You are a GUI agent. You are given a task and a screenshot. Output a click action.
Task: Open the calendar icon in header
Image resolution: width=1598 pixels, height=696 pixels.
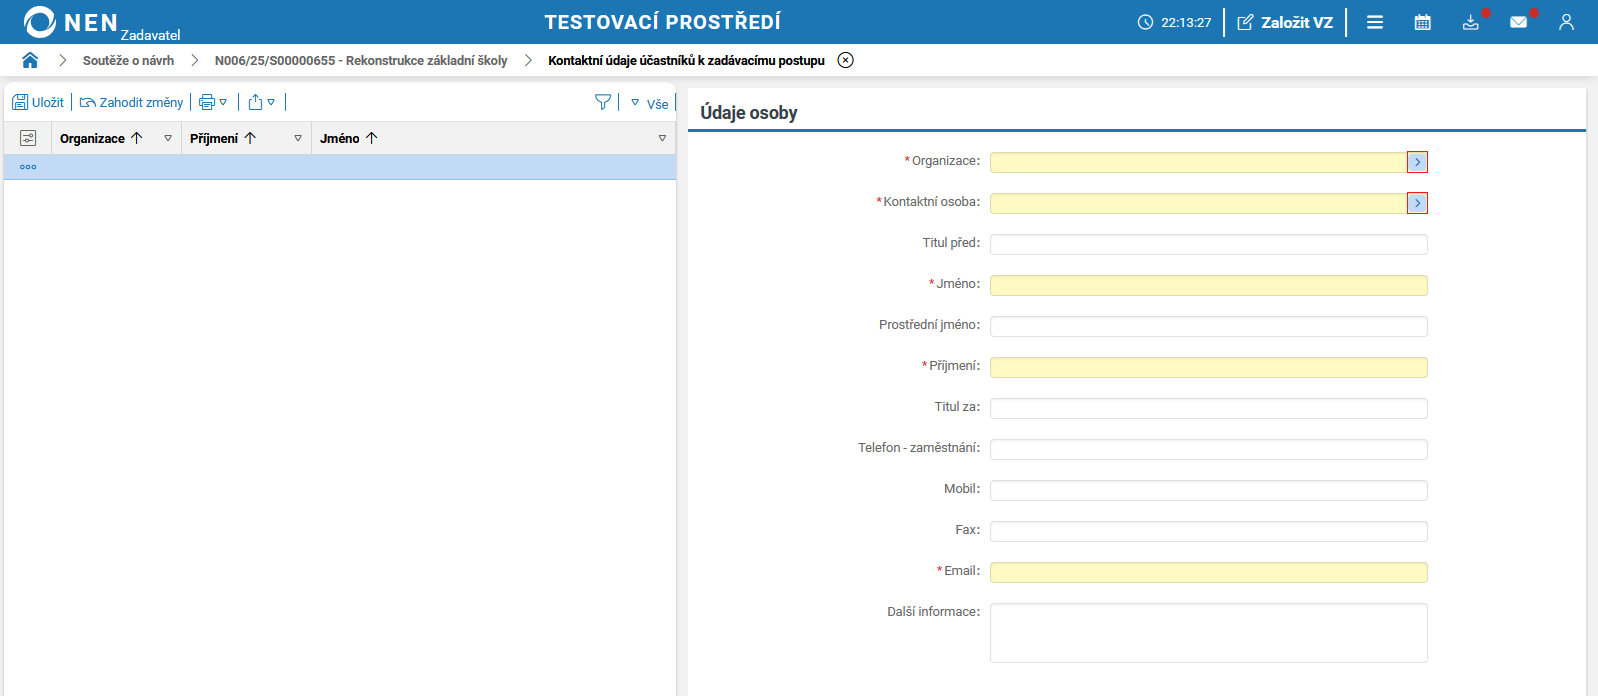[x=1422, y=22]
